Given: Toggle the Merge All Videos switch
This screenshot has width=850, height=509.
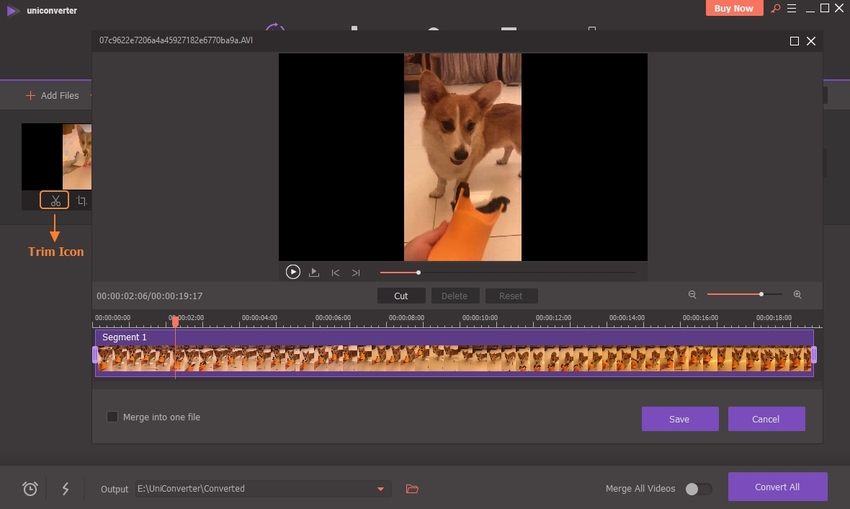Looking at the screenshot, I should tap(698, 489).
